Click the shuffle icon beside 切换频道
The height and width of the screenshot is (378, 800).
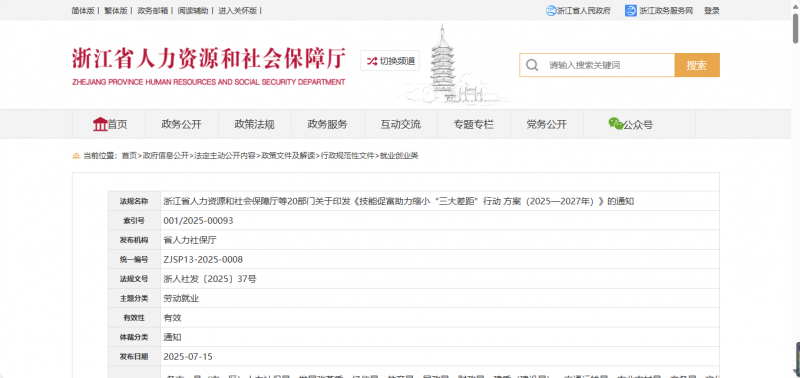[x=372, y=61]
